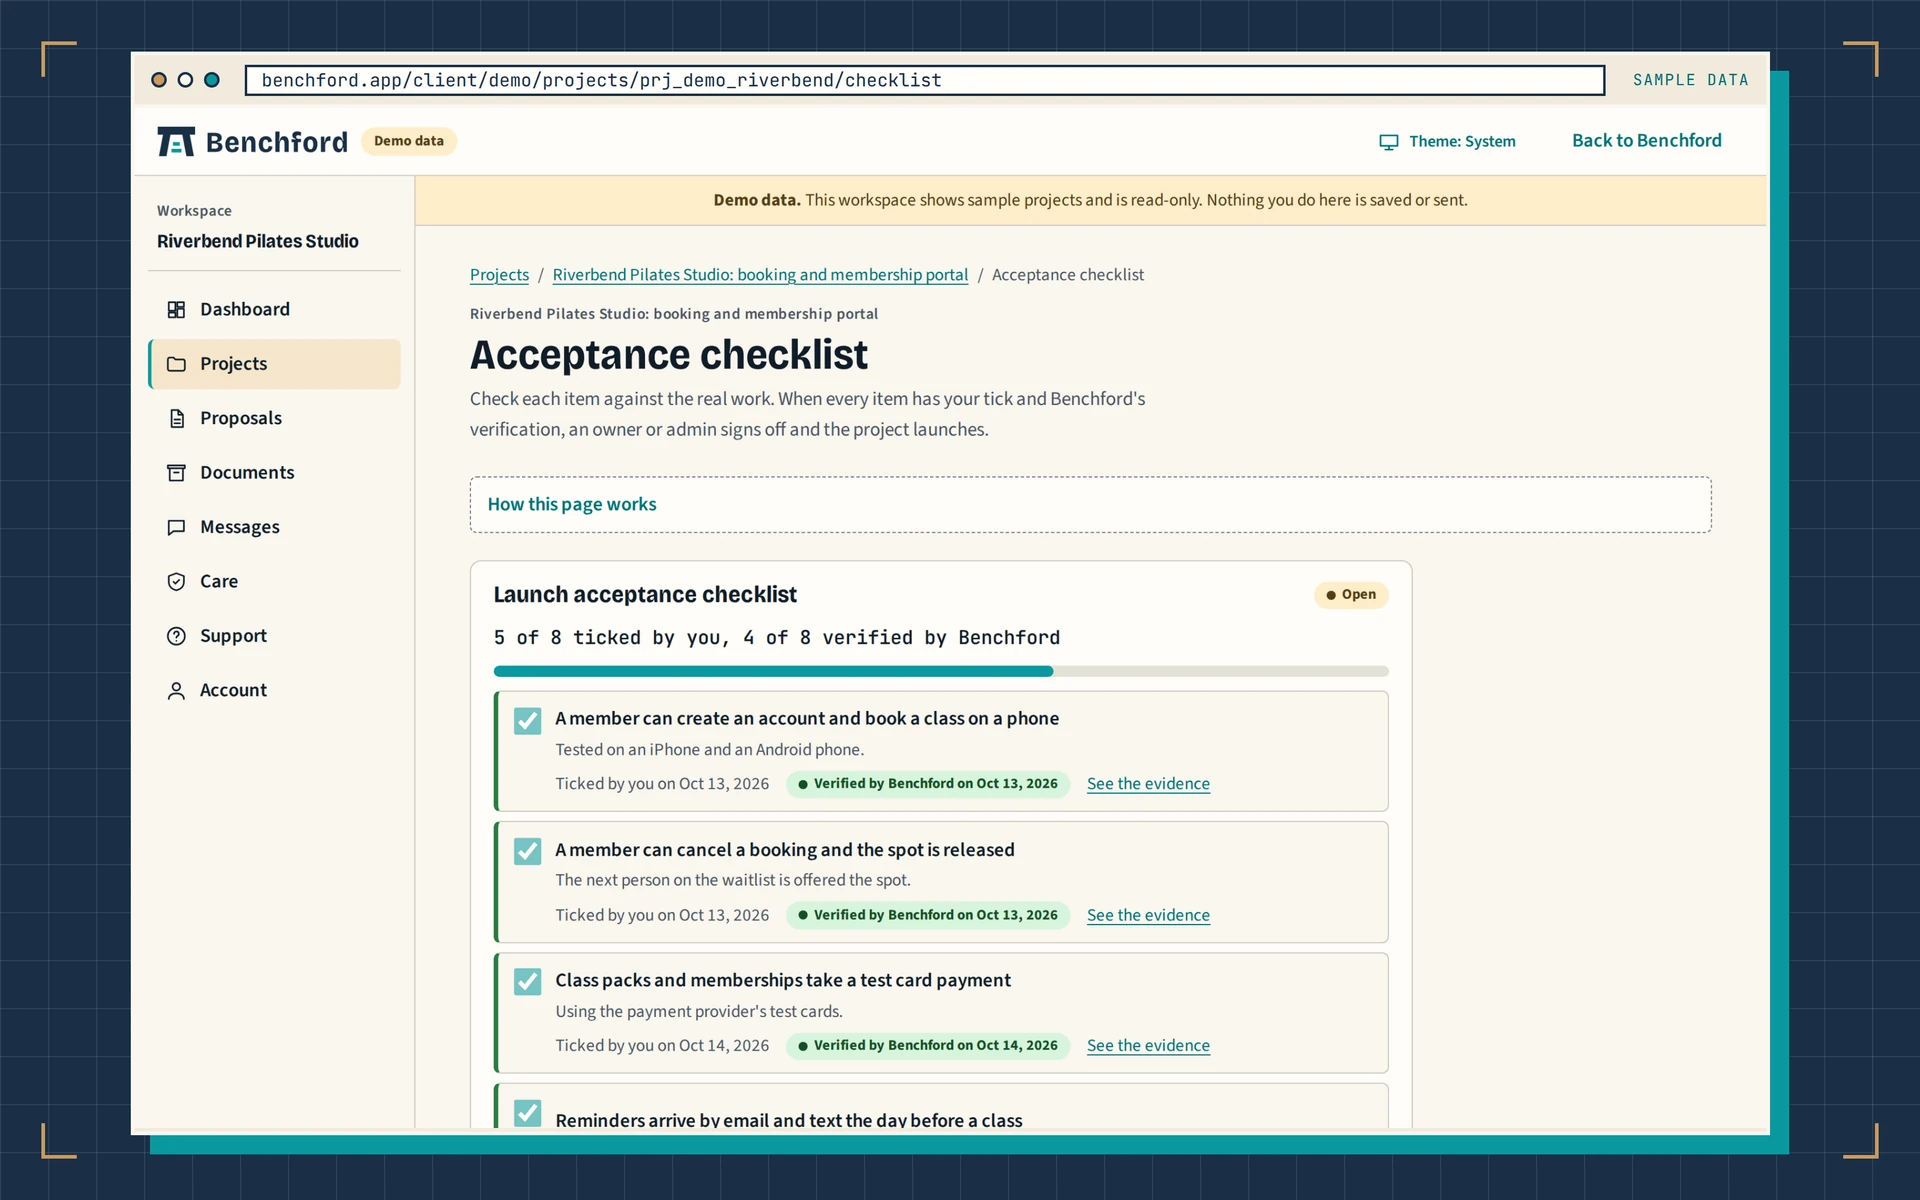Click the monitor icon beside Theme: System

tap(1389, 142)
